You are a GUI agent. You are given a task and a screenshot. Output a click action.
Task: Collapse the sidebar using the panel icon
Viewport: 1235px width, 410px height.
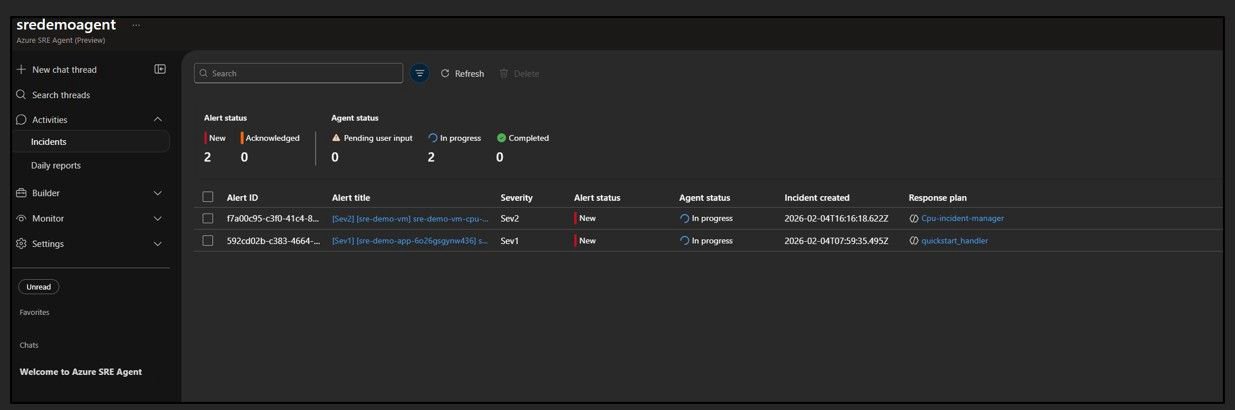pos(160,69)
